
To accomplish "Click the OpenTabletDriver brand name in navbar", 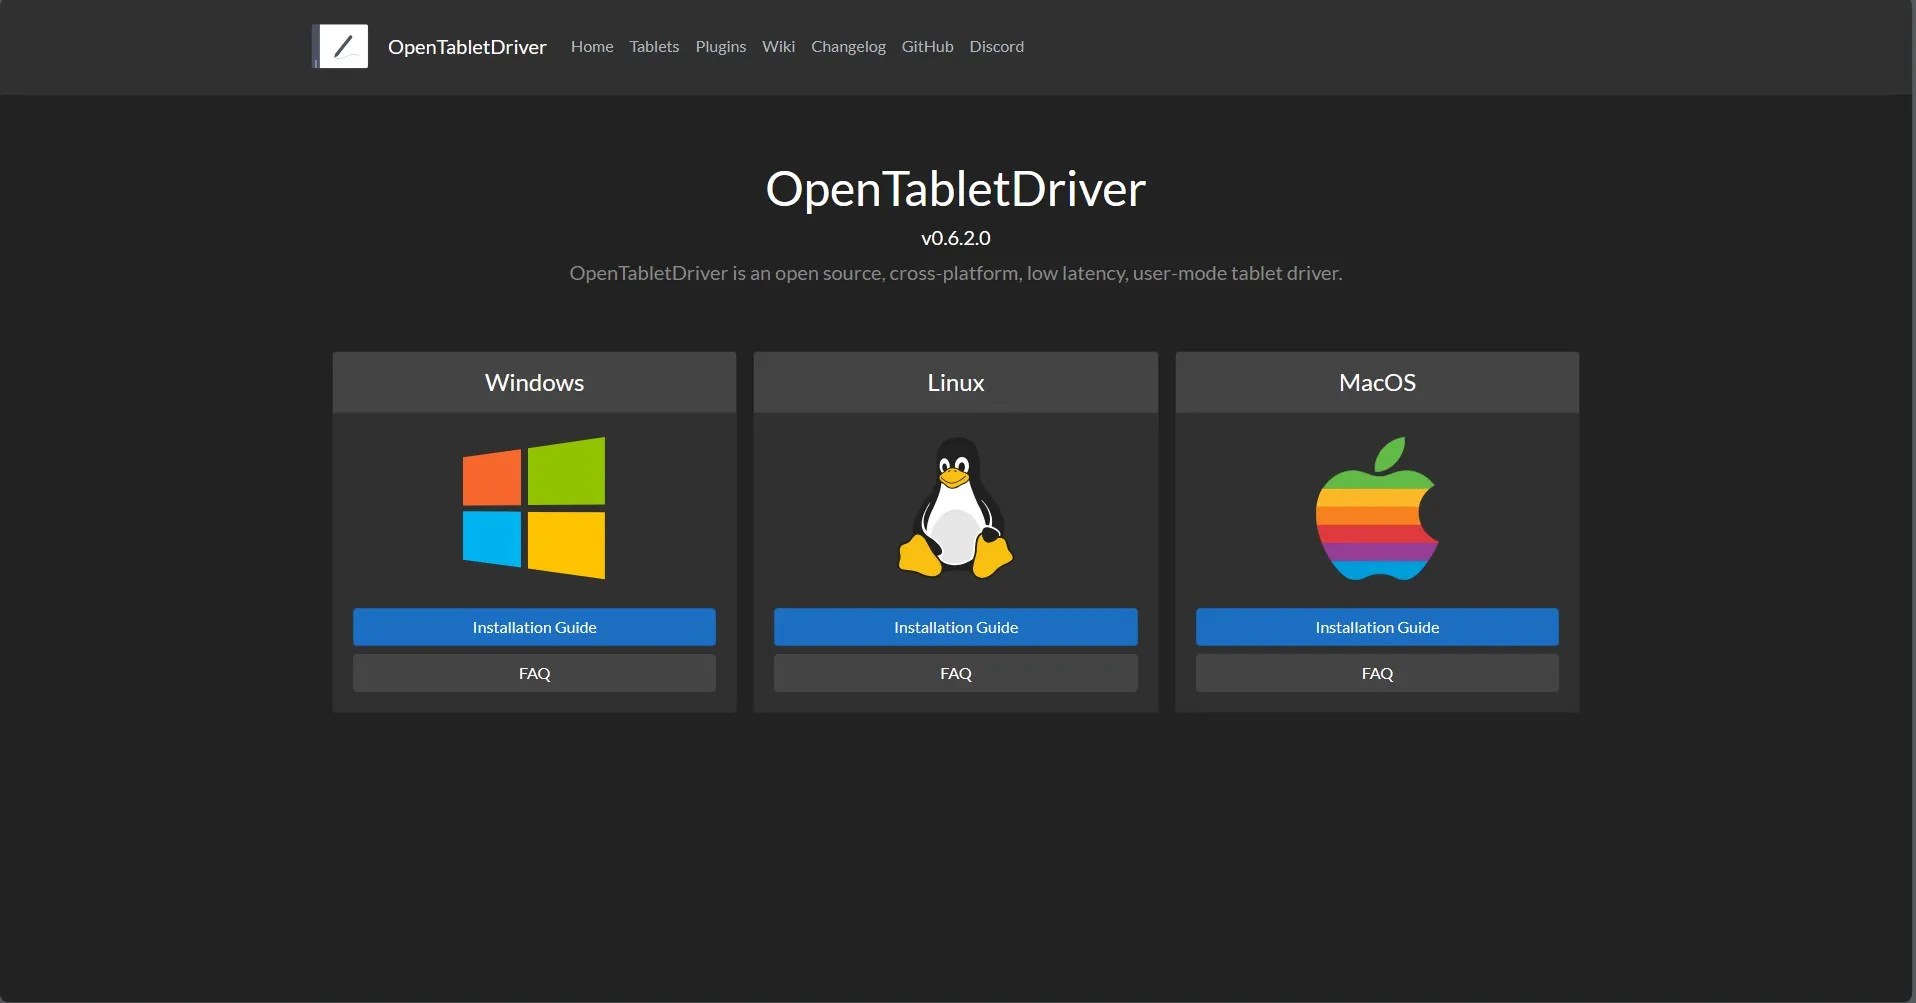I will (x=467, y=46).
